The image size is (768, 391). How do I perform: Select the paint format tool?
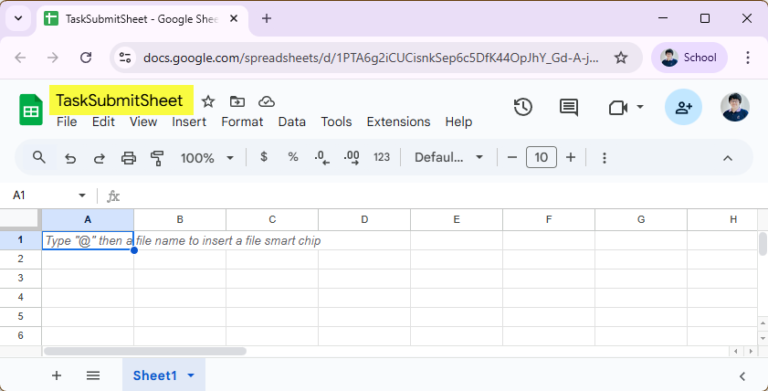[157, 158]
